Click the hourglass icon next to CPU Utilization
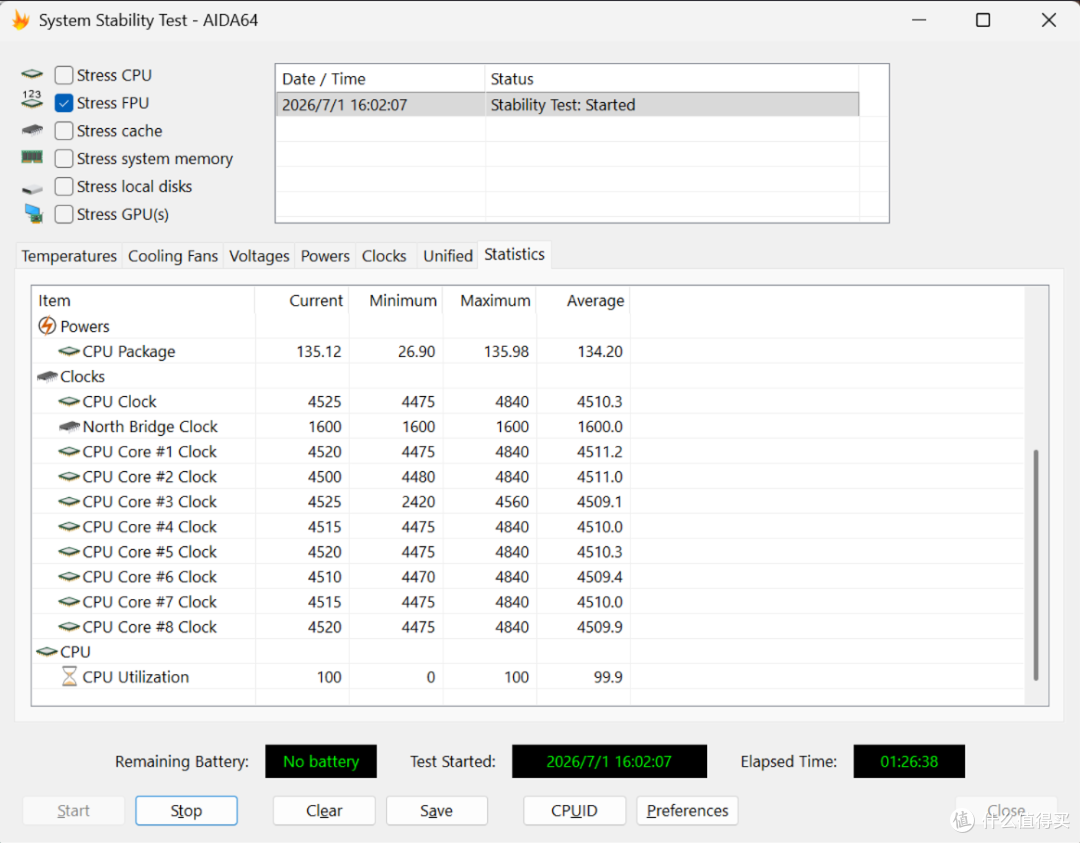Screen dimensions: 1080x843 pos(69,676)
